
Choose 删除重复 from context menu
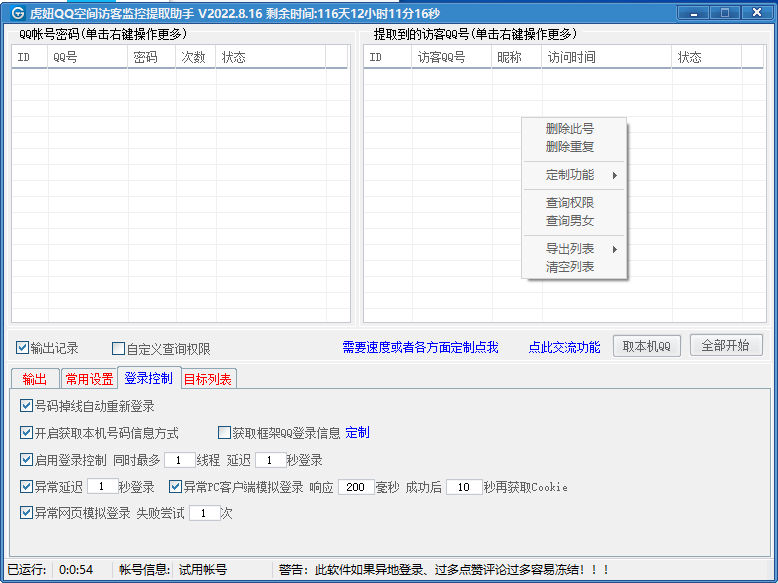(574, 147)
